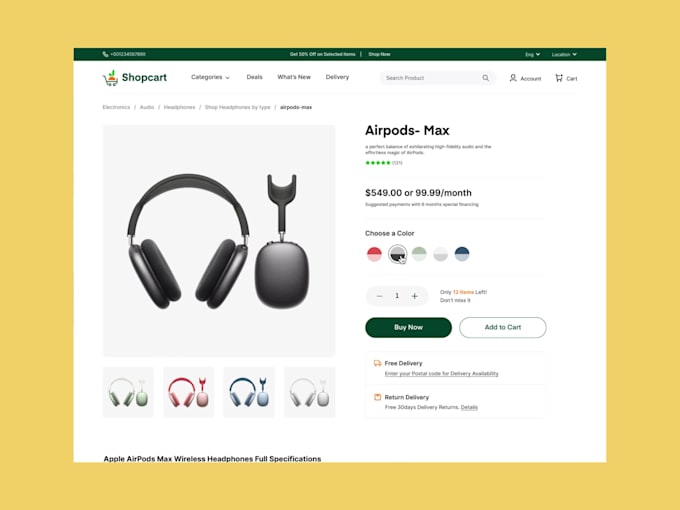Select the green color option
The height and width of the screenshot is (510, 680).
[419, 254]
